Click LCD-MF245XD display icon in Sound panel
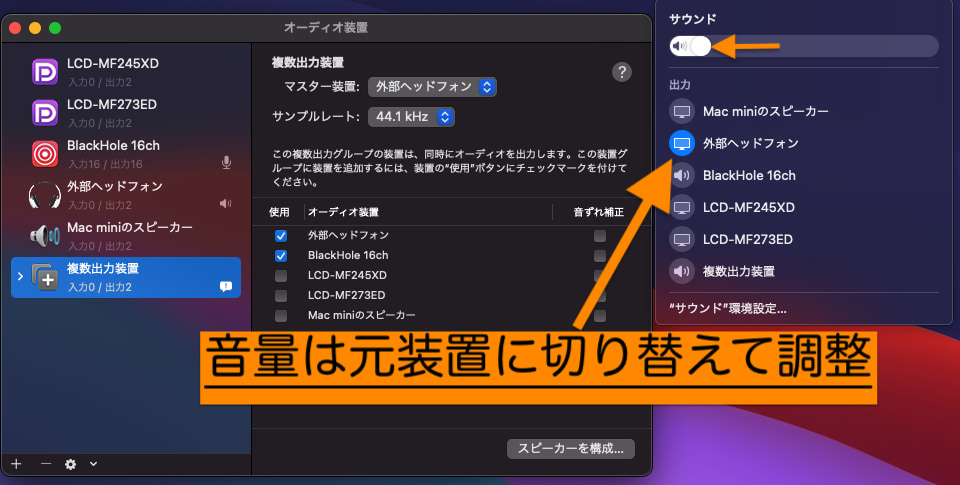960x485 pixels. 682,207
